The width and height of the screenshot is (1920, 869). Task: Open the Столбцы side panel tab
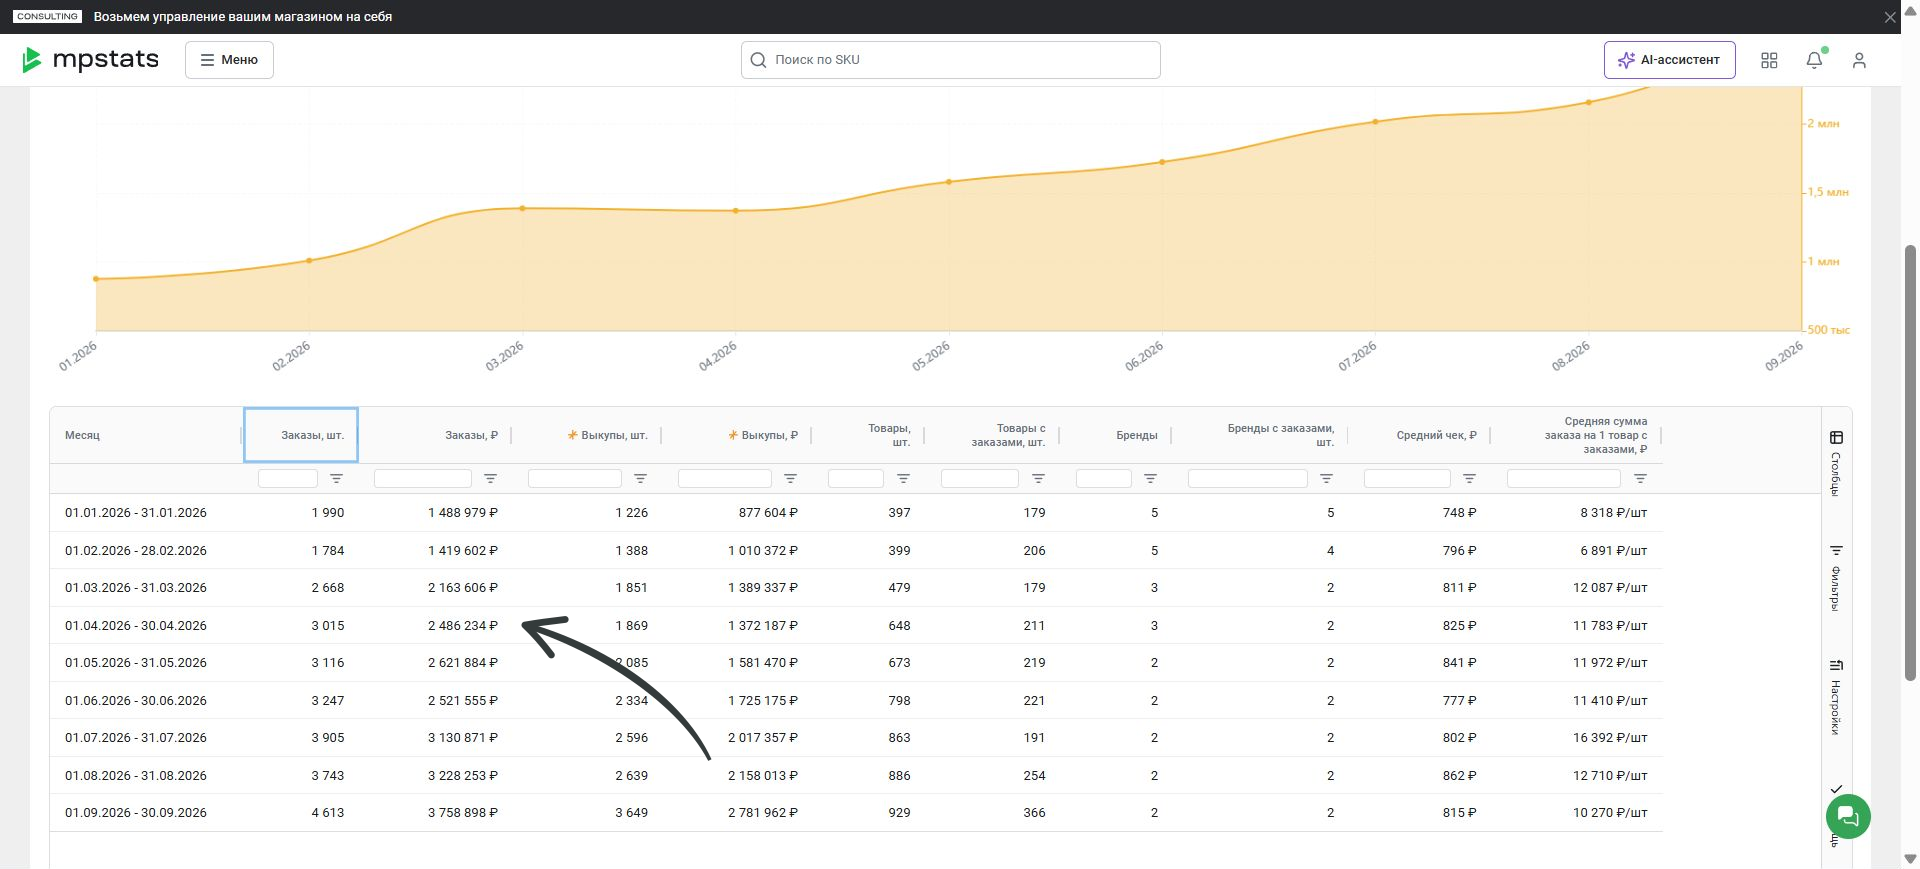click(1836, 463)
